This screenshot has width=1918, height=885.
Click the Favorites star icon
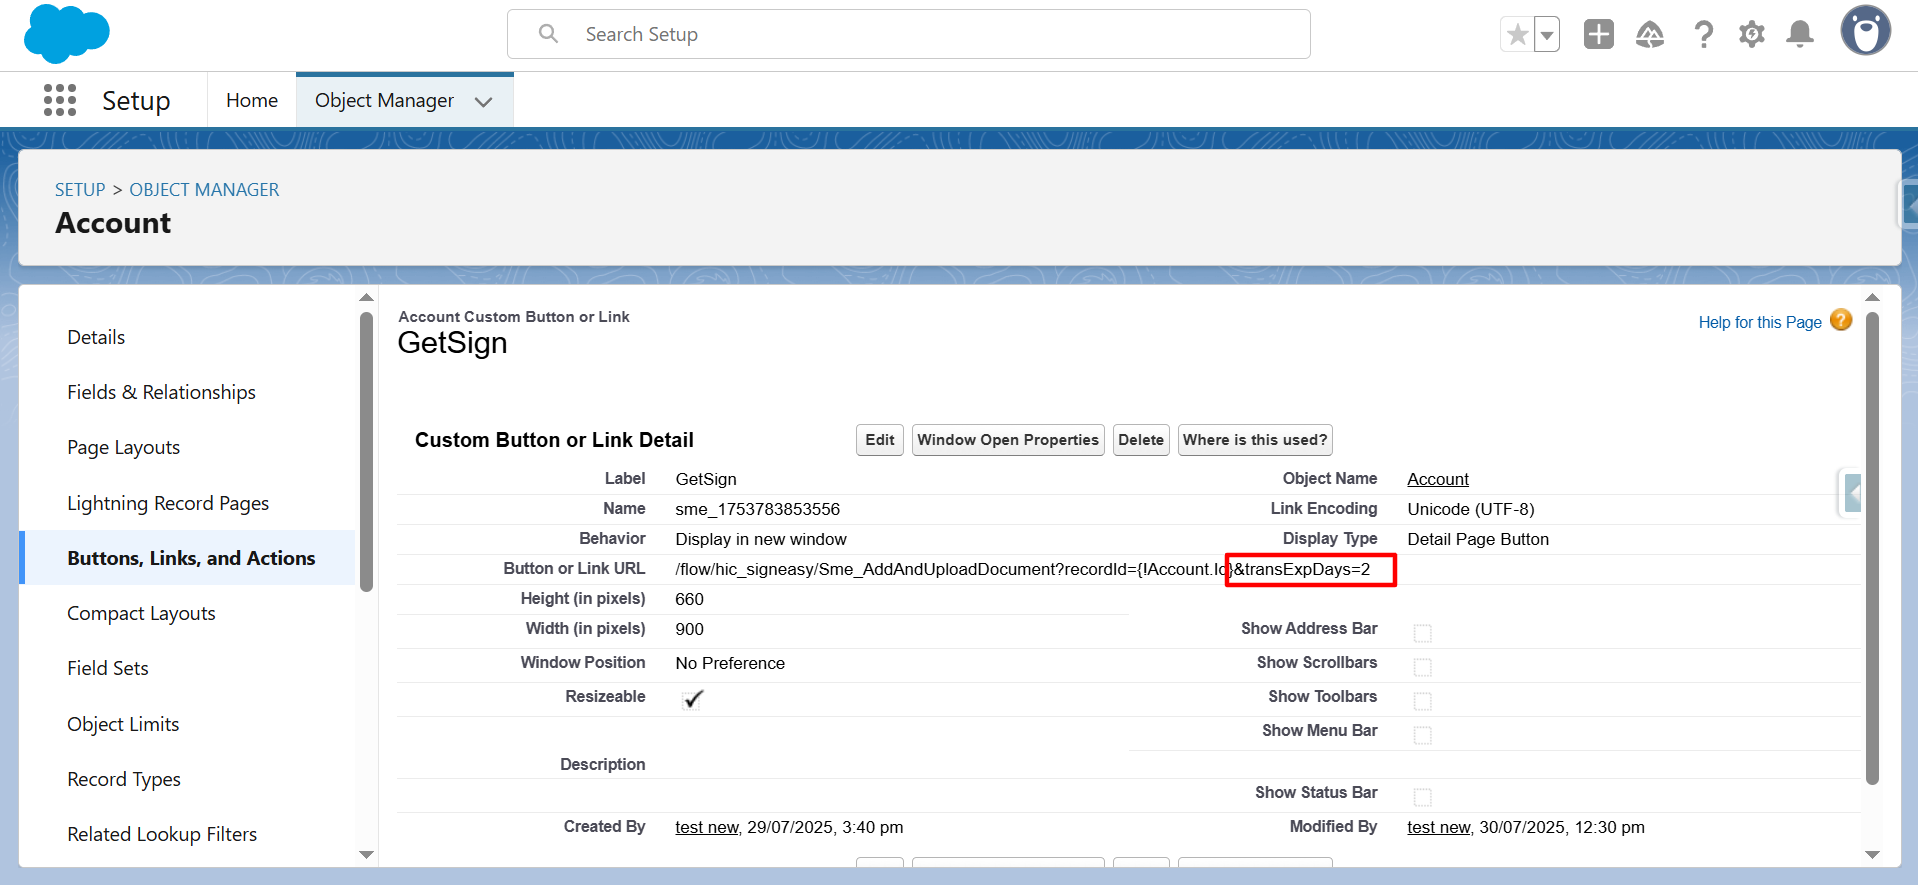(x=1517, y=35)
